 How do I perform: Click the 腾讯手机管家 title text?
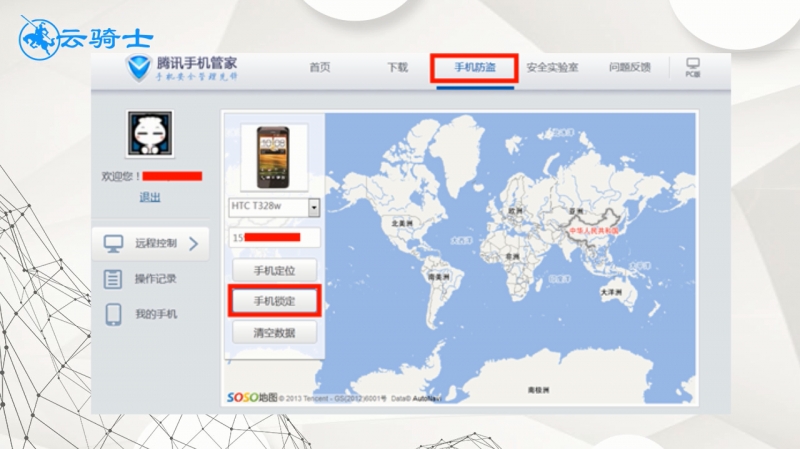(197, 63)
